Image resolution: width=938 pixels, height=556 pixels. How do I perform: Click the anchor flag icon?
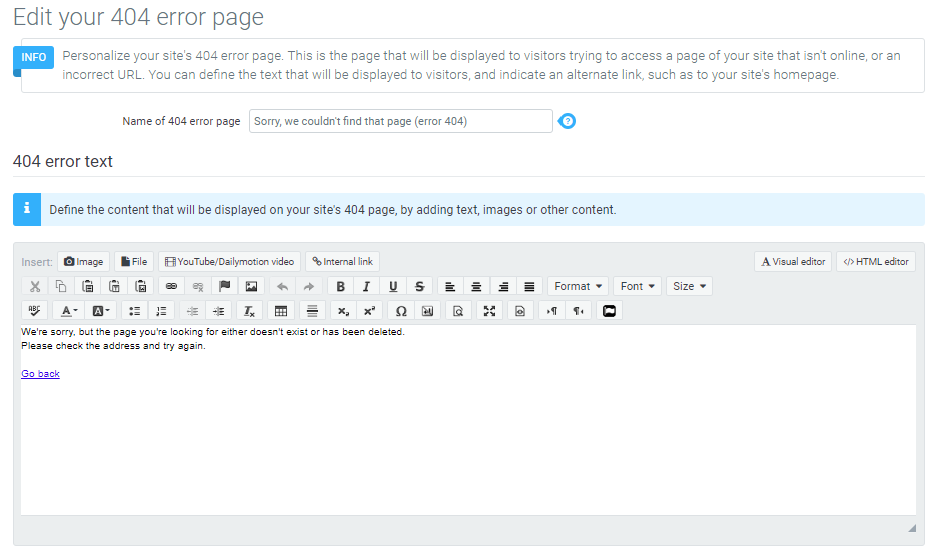click(x=224, y=286)
